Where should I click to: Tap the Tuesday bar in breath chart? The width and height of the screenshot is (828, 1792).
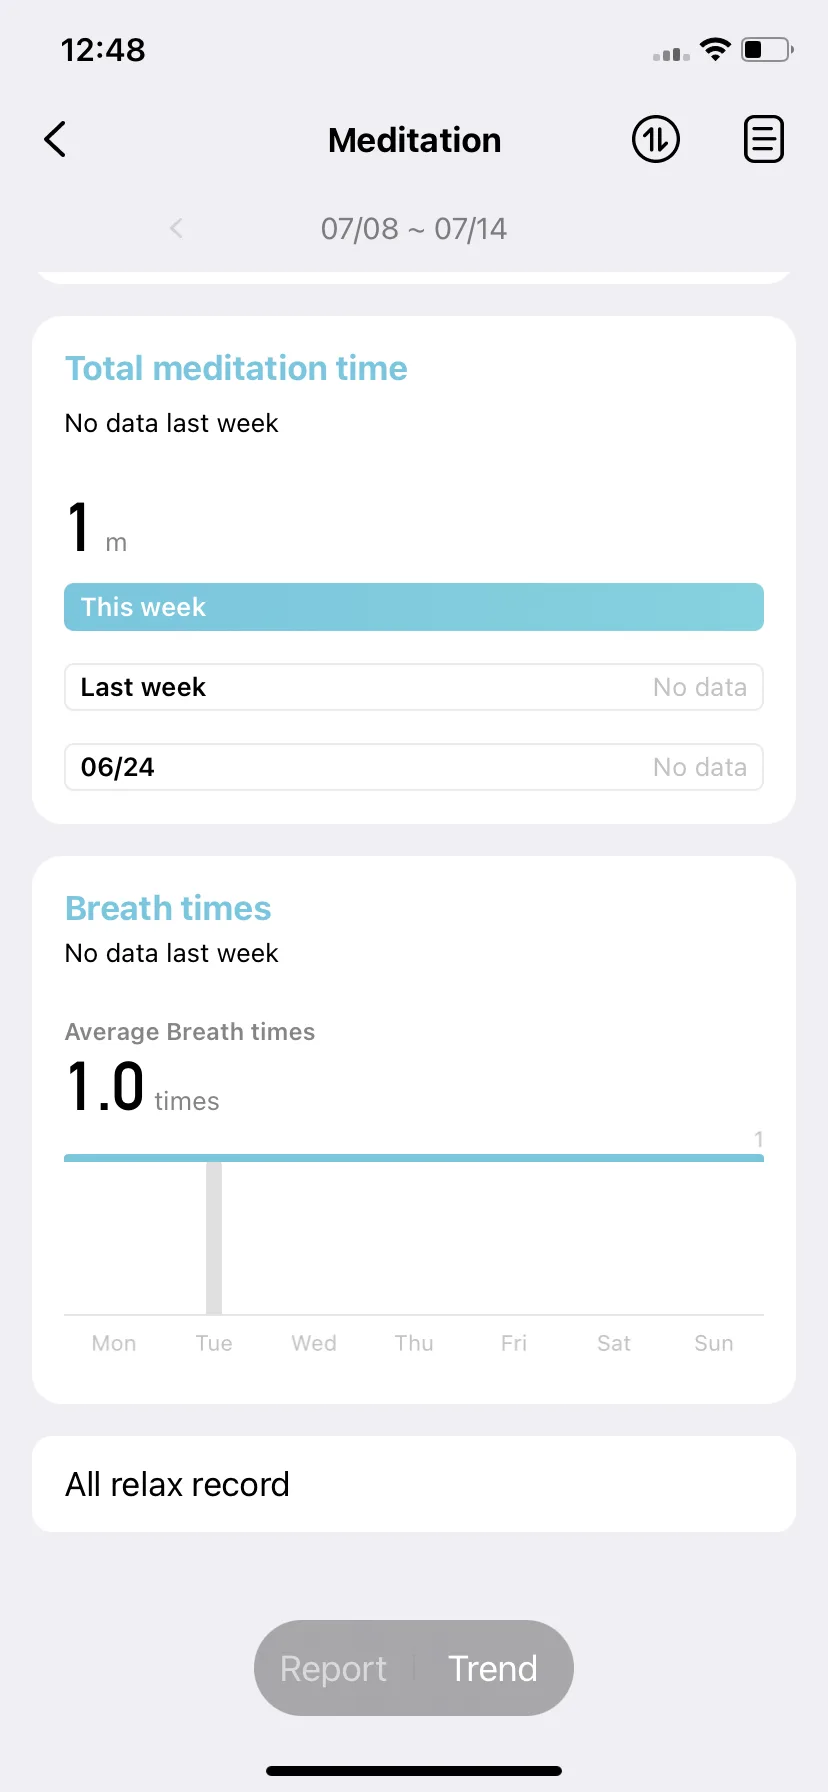point(214,1238)
